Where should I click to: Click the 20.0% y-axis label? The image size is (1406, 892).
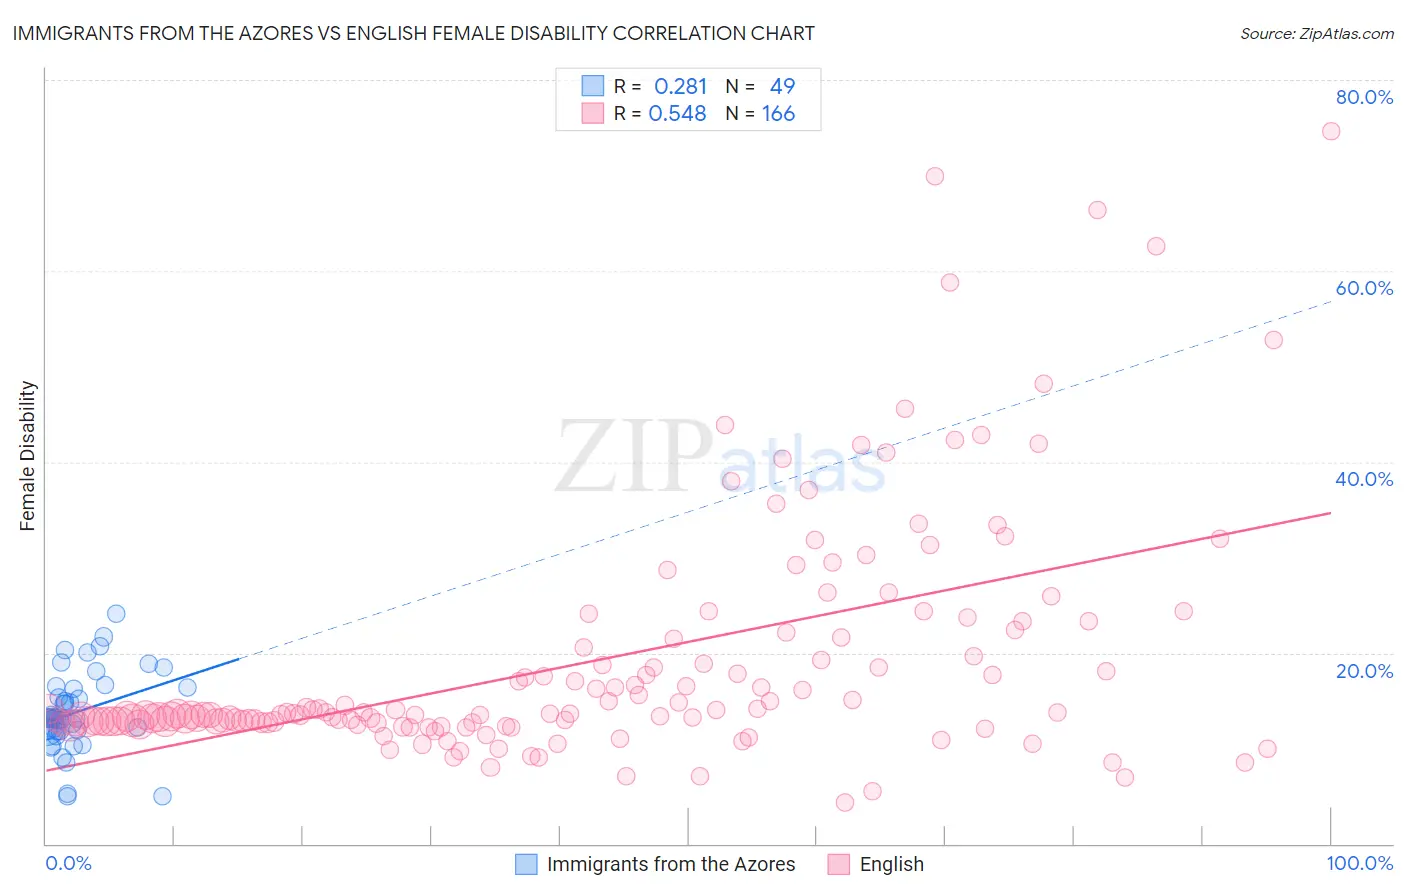(1364, 670)
